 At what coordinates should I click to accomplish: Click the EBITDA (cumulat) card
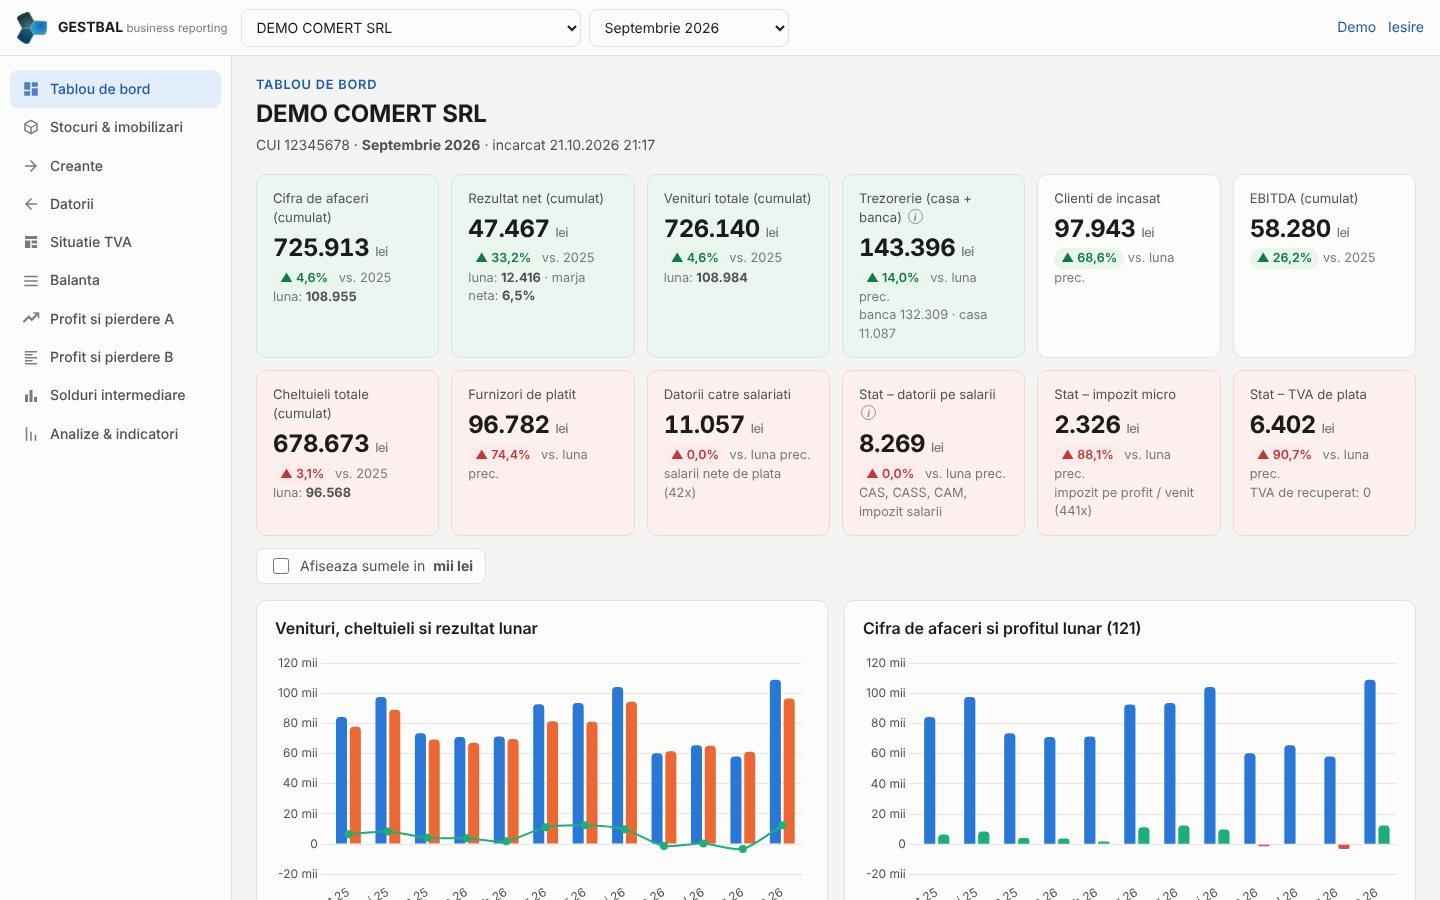click(x=1324, y=266)
